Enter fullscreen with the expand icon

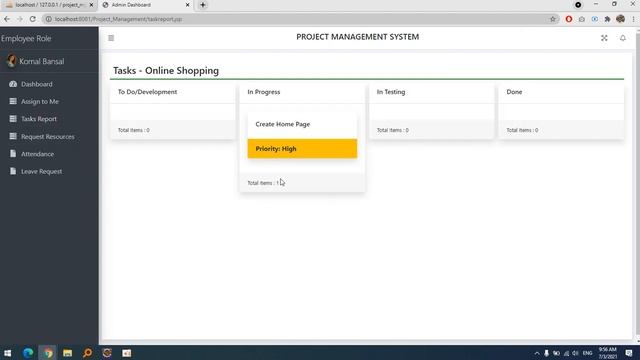tap(604, 38)
